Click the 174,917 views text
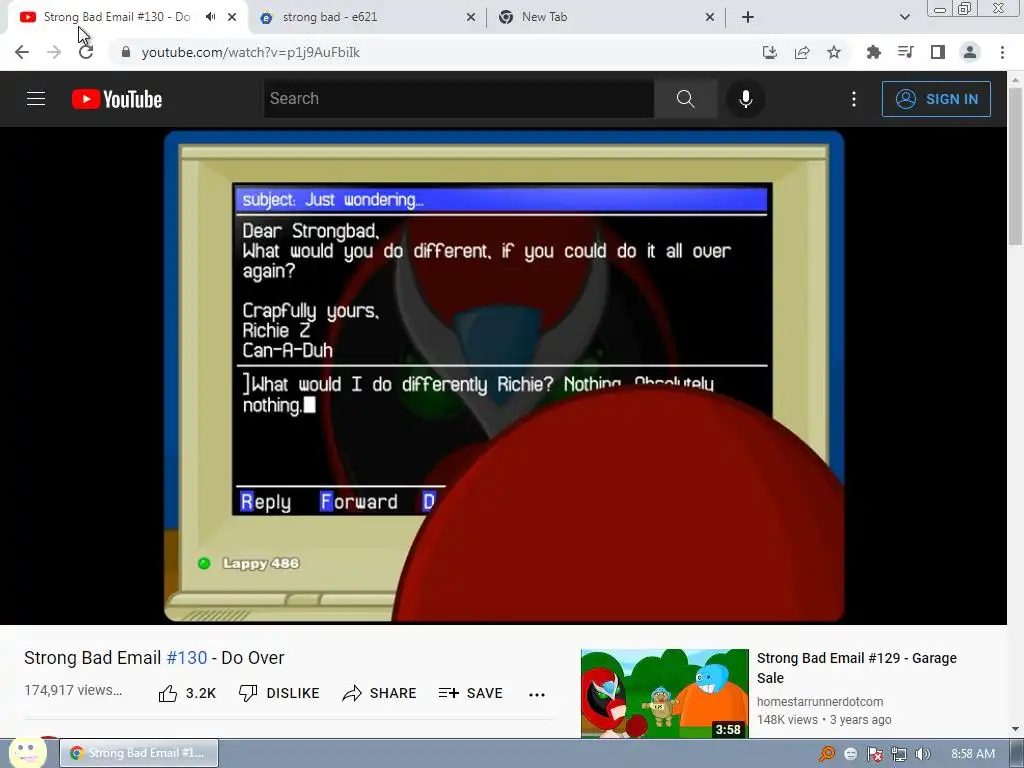The image size is (1024, 768). tap(73, 690)
